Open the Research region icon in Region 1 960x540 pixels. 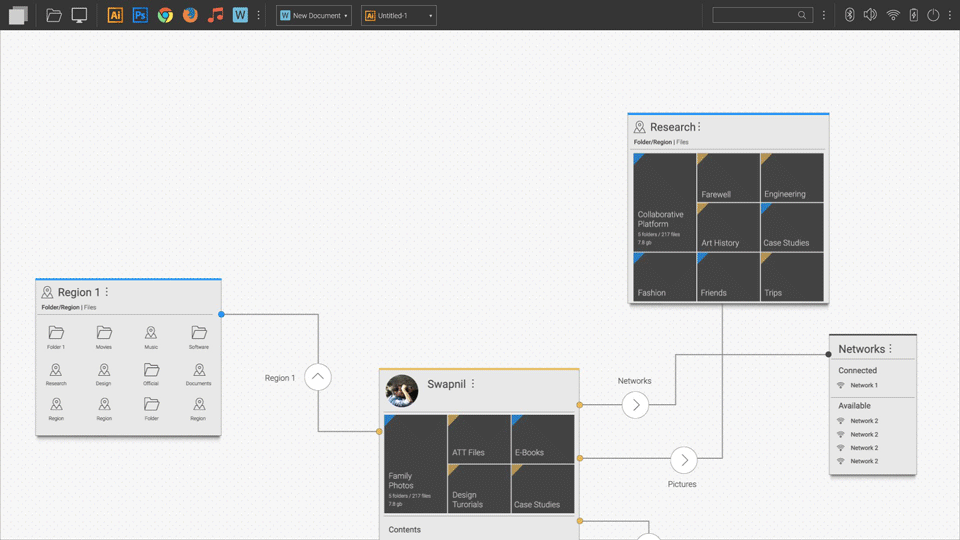pos(56,374)
